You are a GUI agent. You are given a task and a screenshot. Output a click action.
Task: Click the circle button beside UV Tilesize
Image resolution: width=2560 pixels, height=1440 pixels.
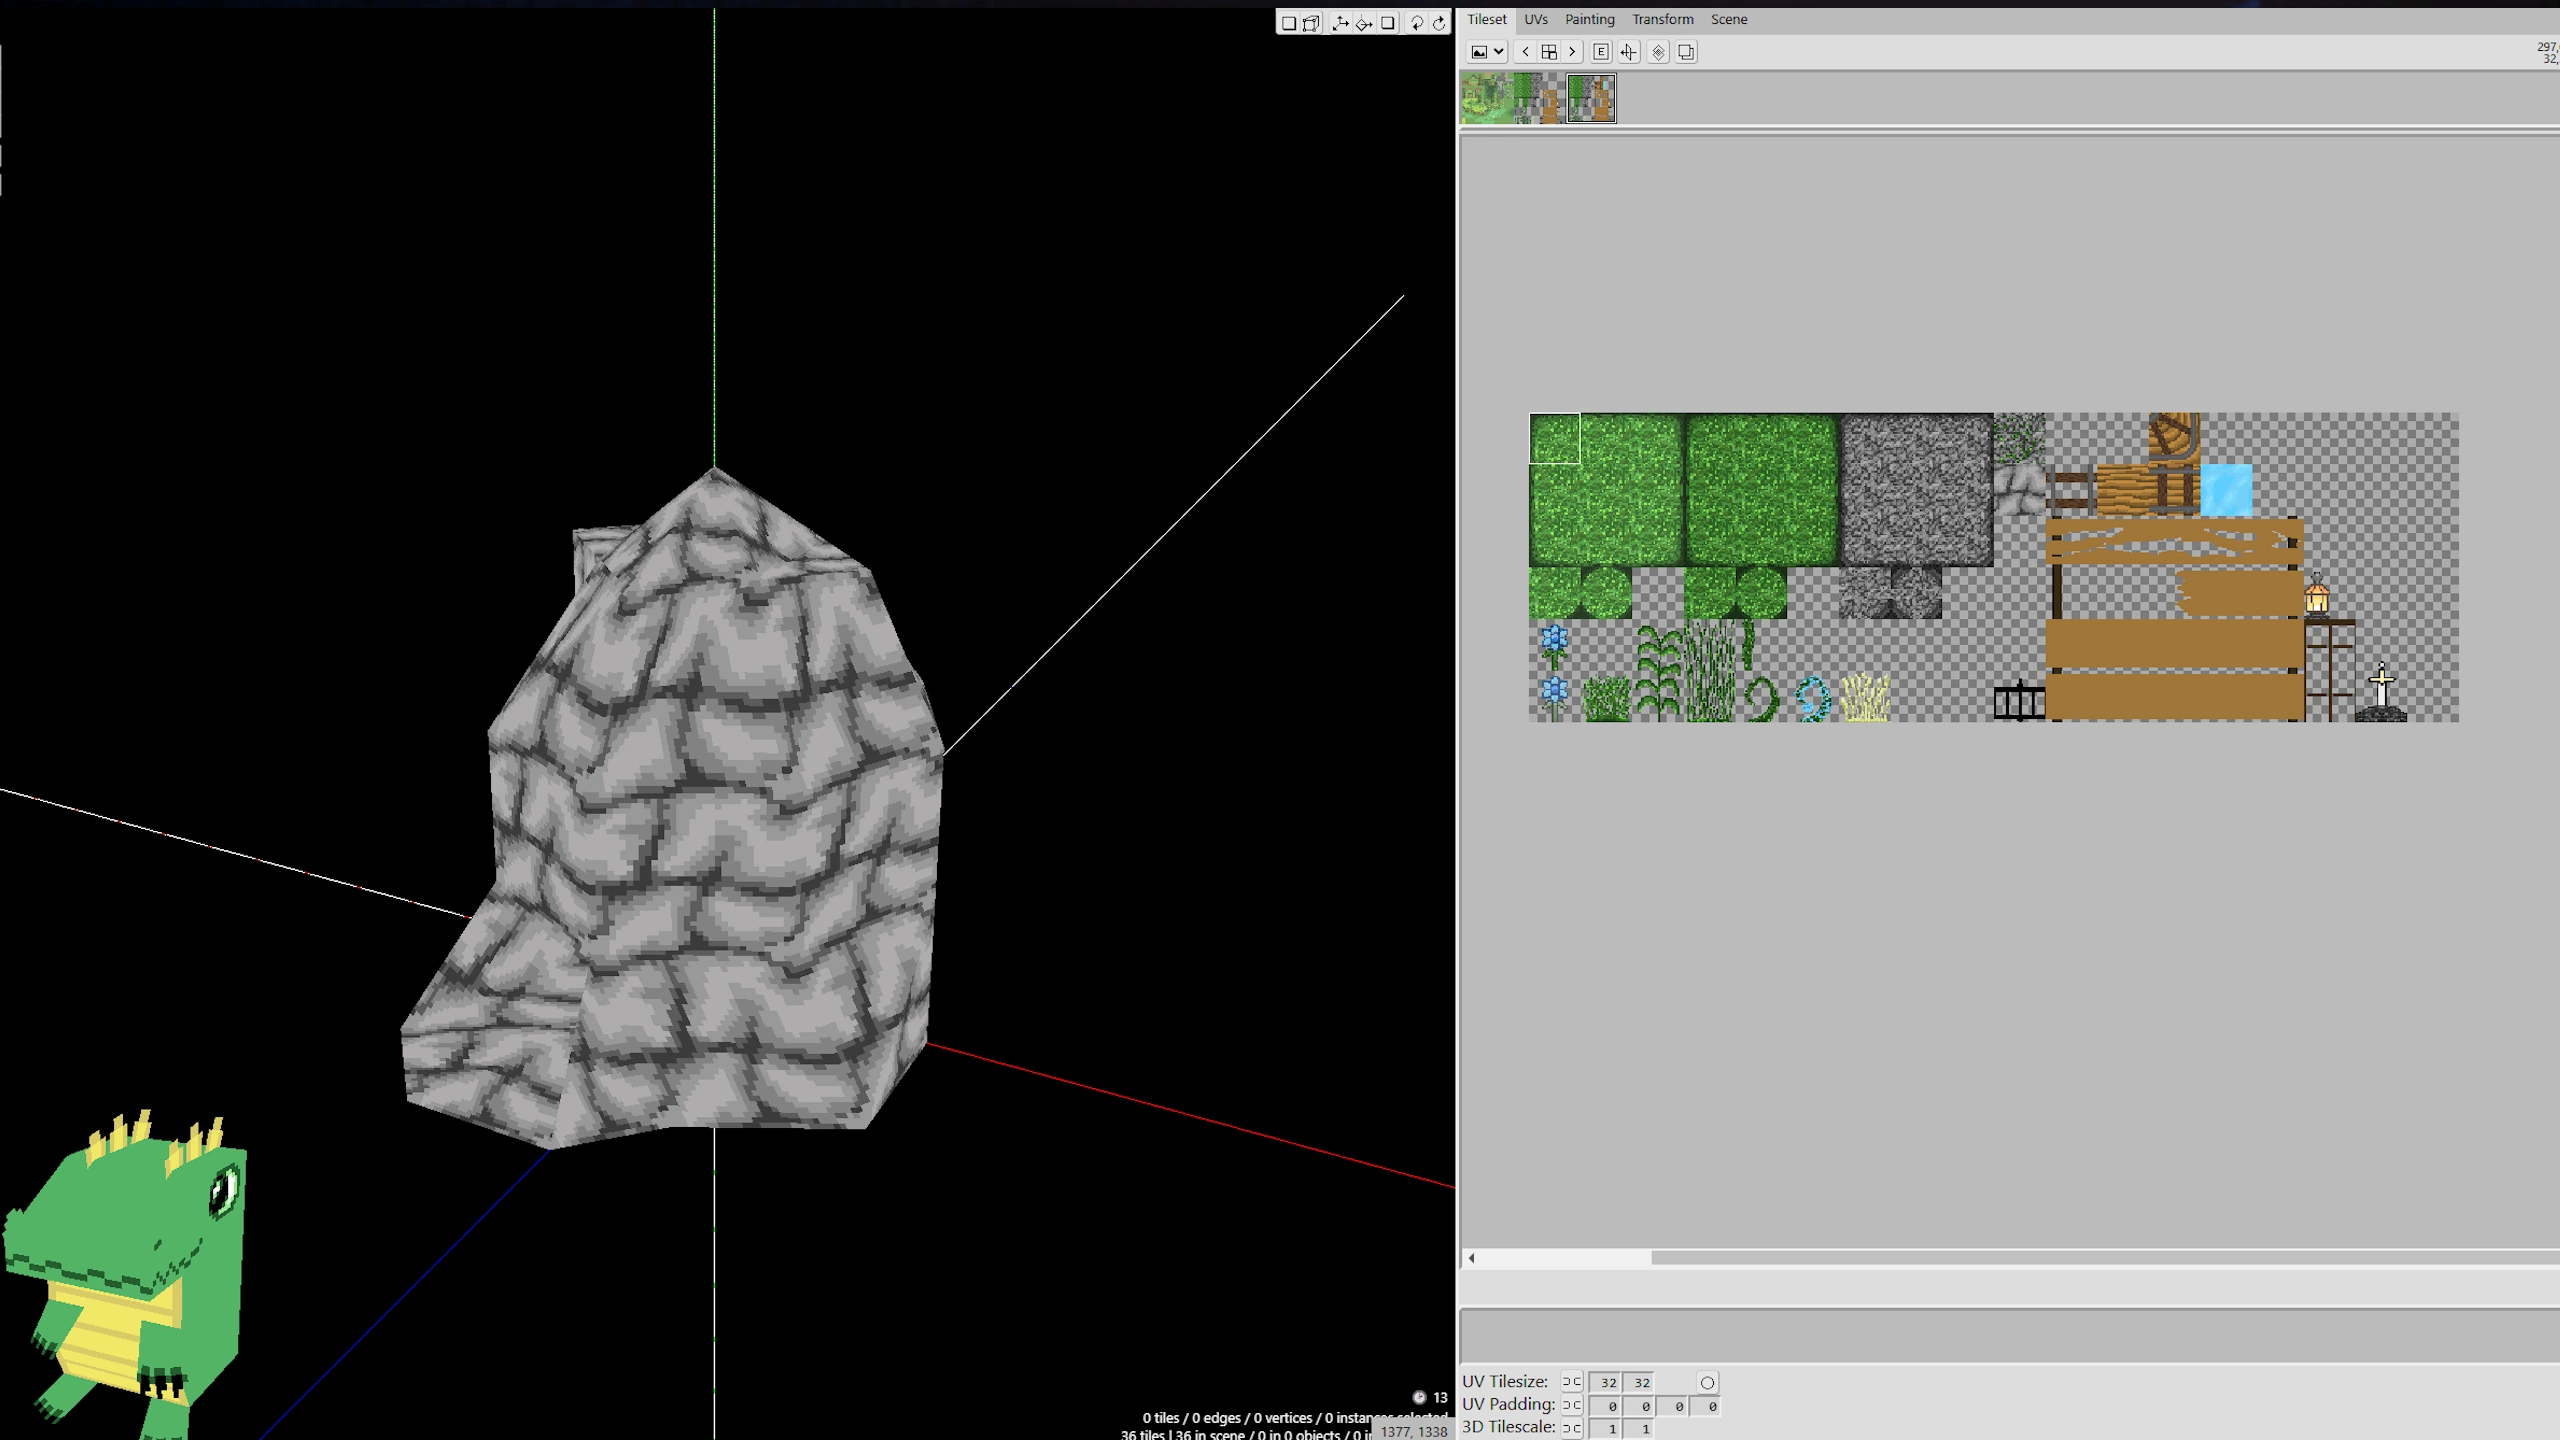click(x=1707, y=1383)
